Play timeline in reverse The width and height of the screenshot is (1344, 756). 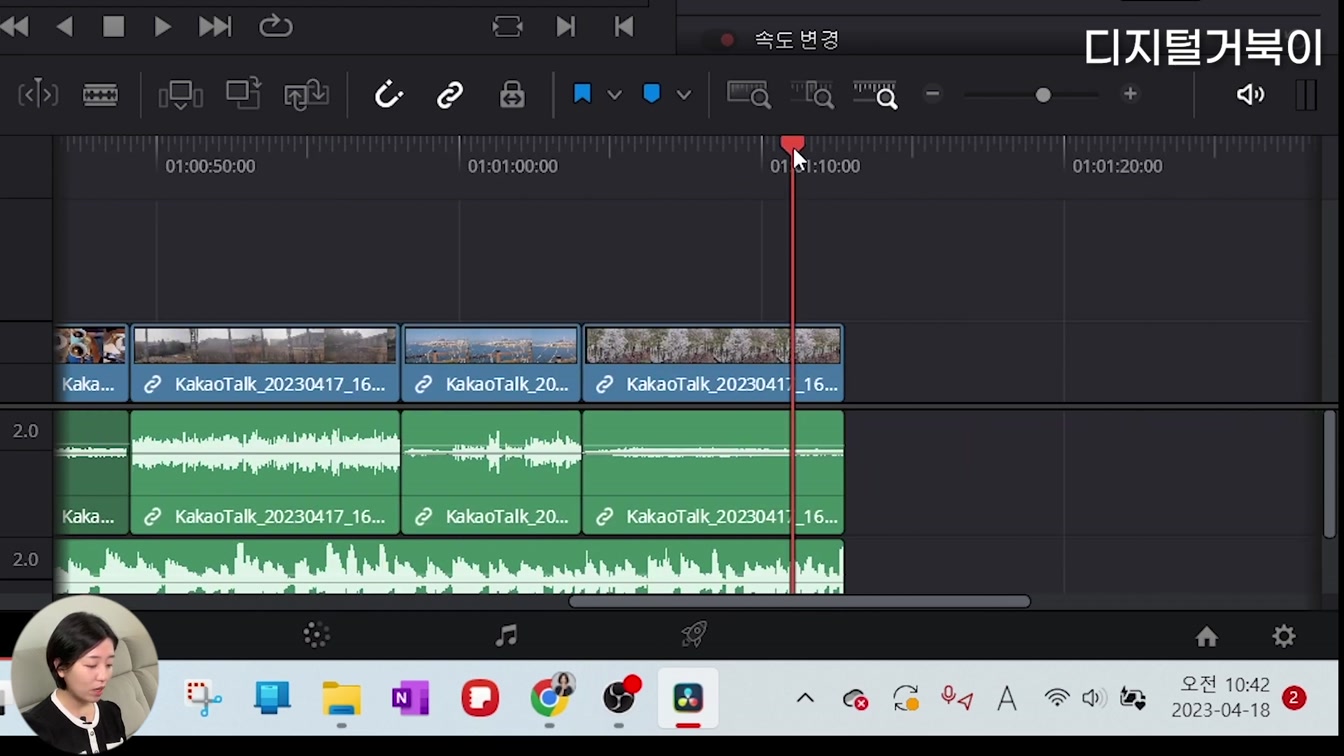point(64,27)
